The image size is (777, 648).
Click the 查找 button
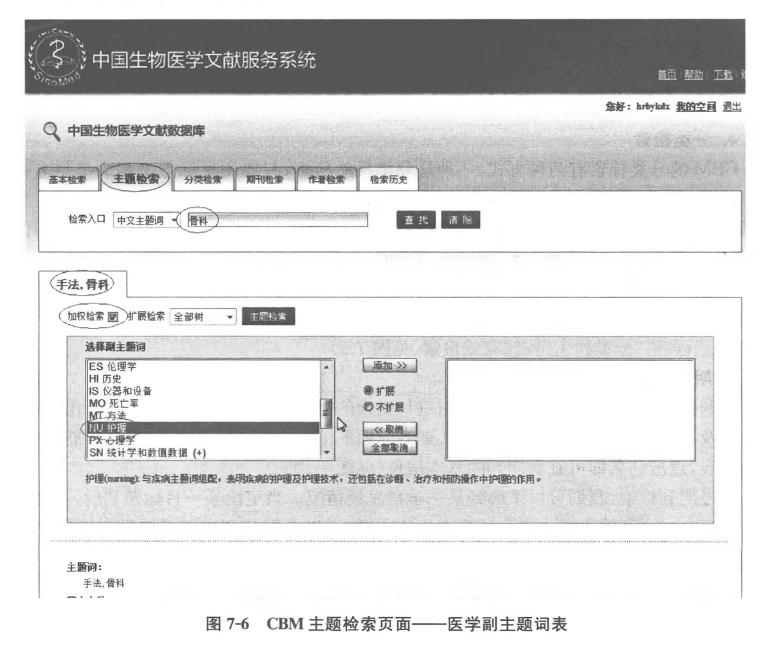(x=416, y=220)
